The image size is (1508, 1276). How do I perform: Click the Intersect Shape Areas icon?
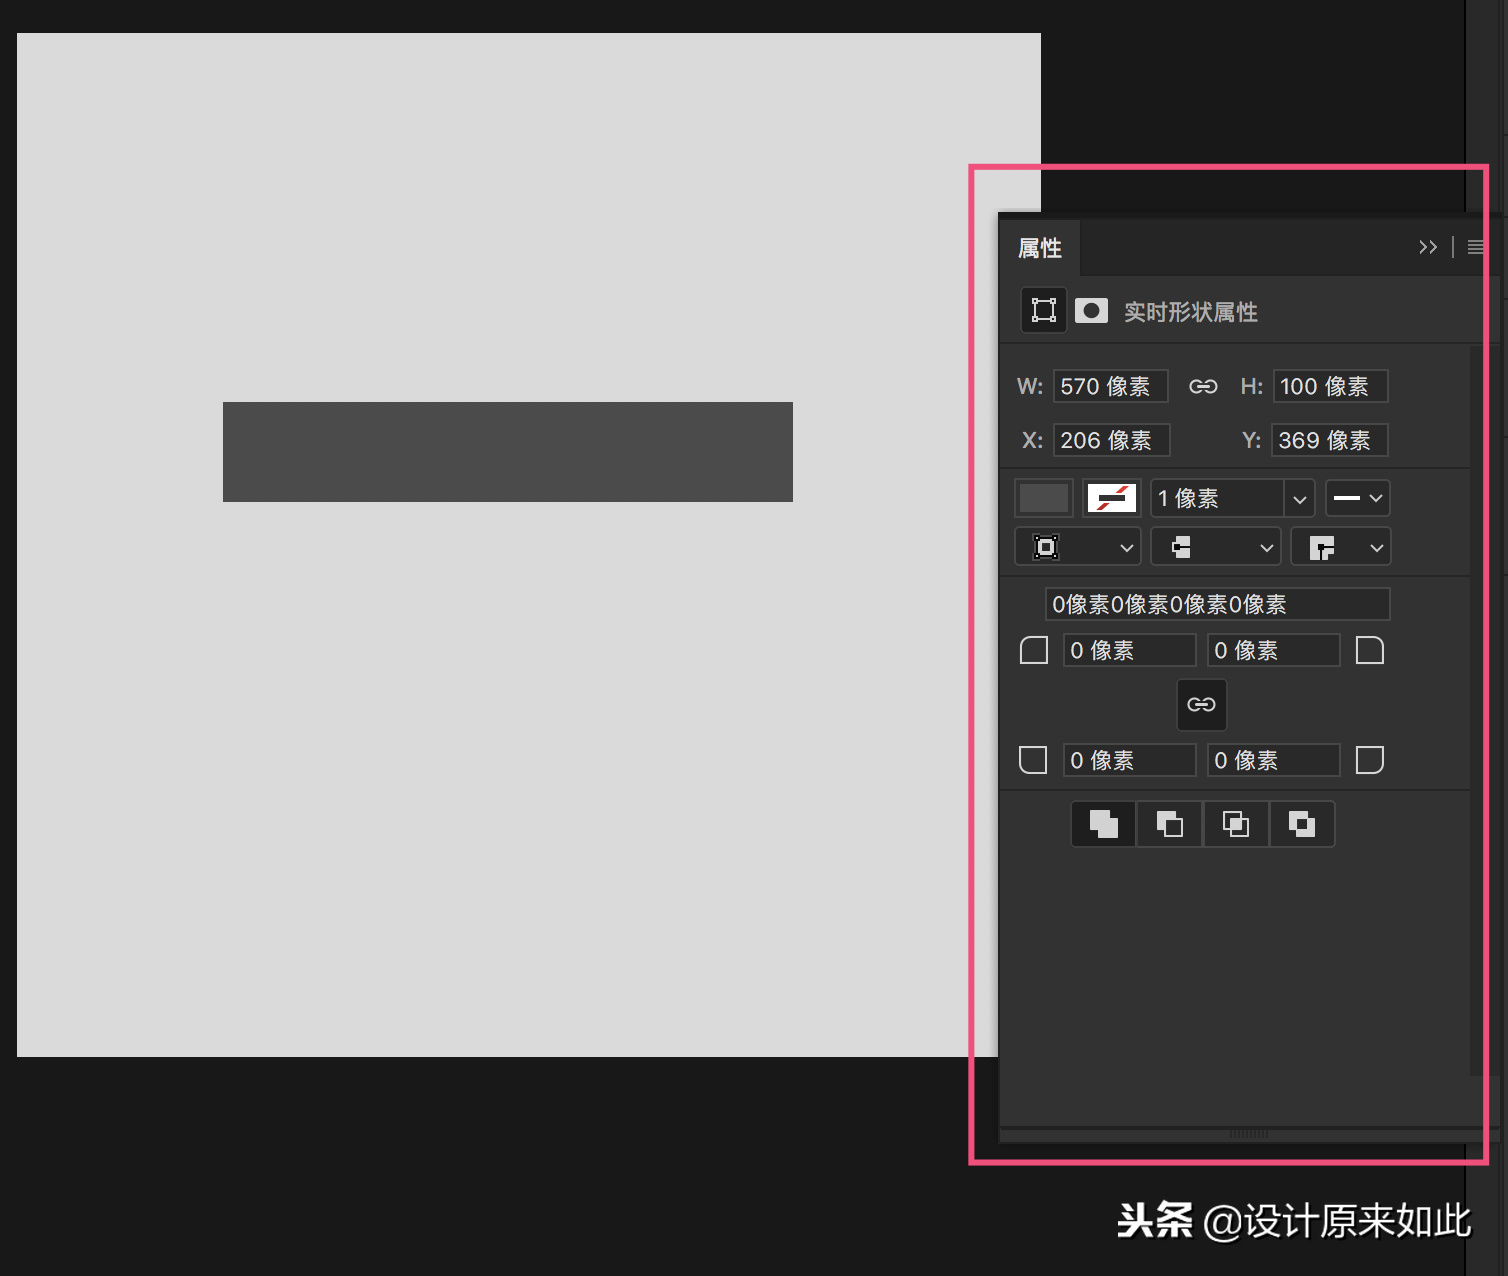point(1236,824)
